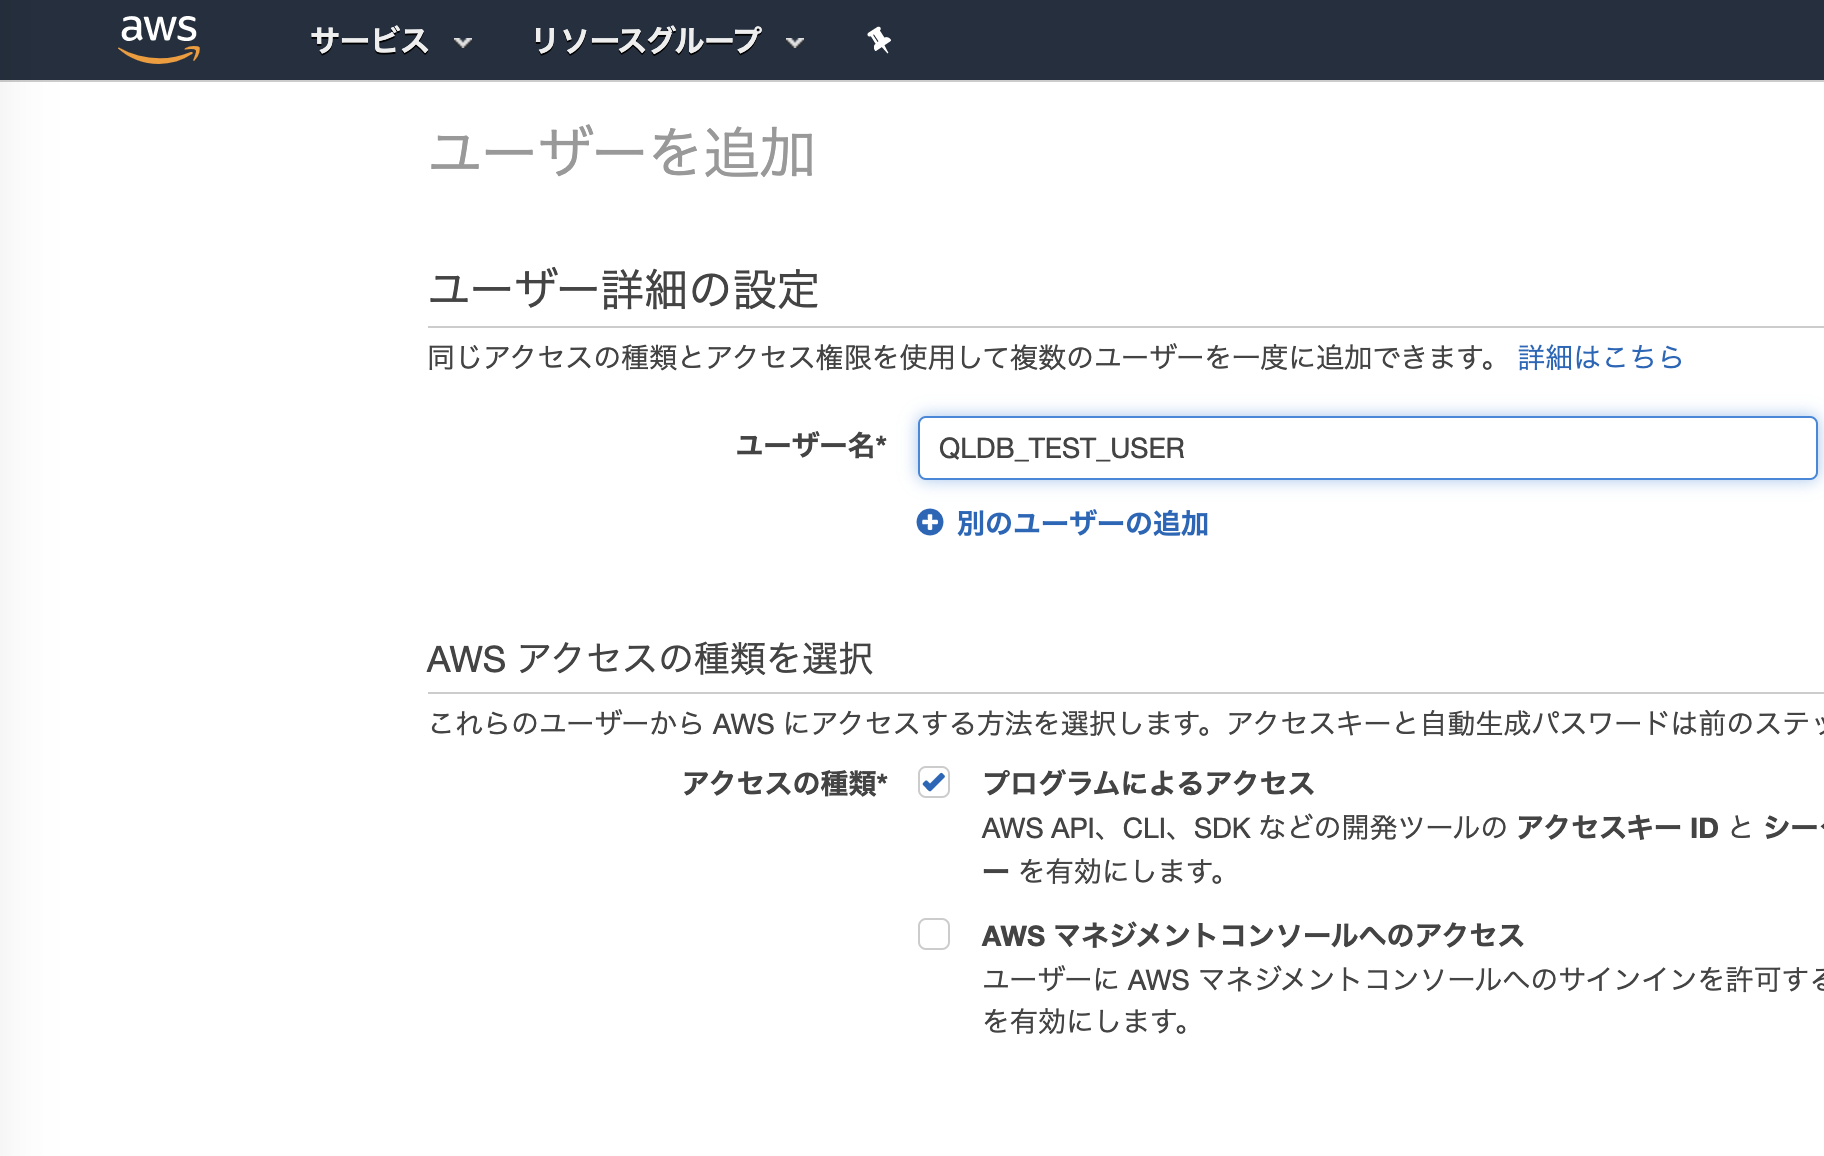Click the アクセスの種類* label
1824x1156 pixels.
(x=785, y=783)
